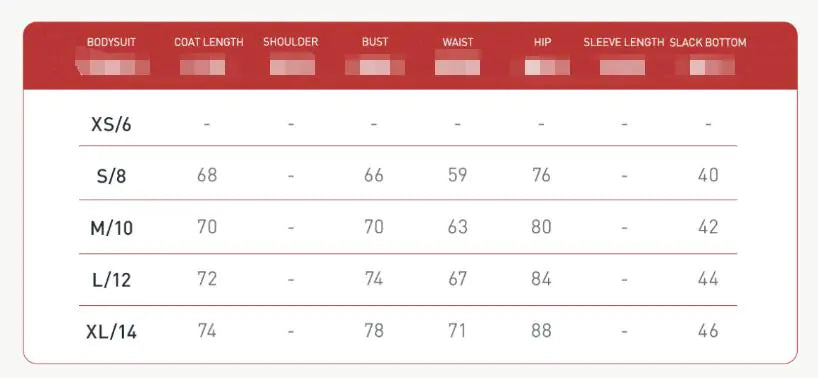Click the M/10 size row label
This screenshot has height=378, width=818.
point(111,228)
